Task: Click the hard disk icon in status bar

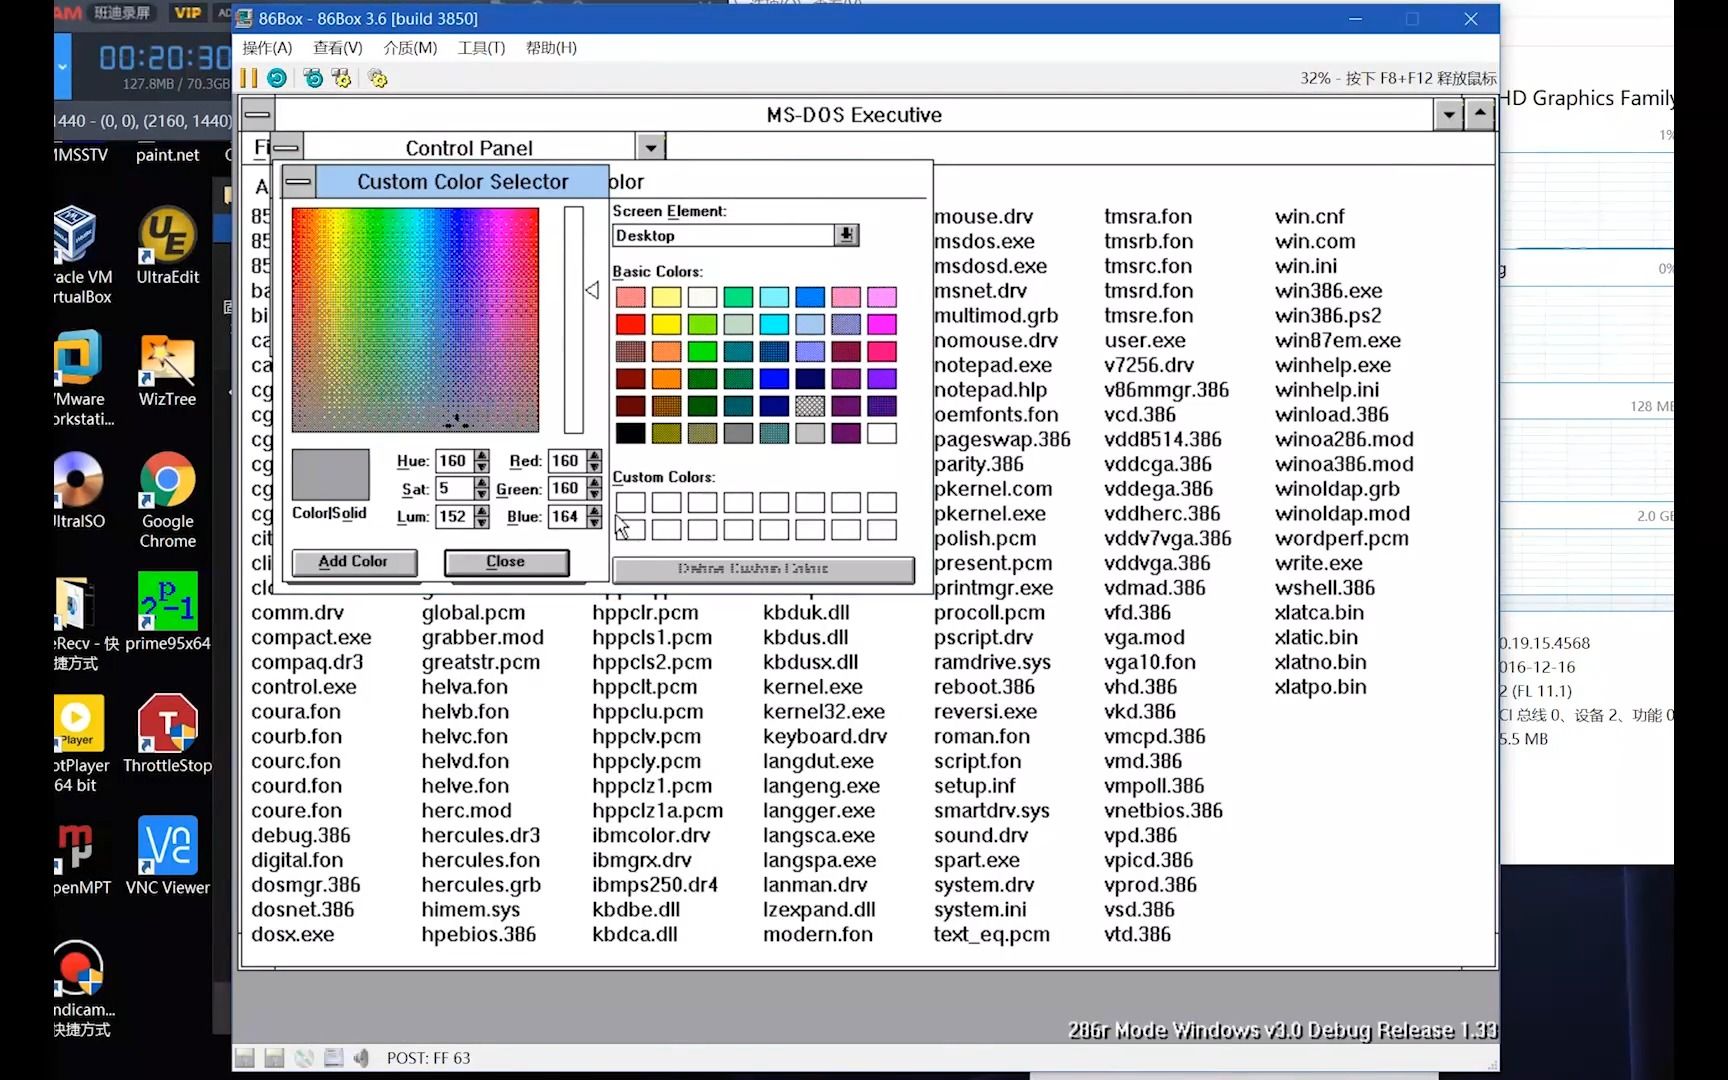Action: pyautogui.click(x=334, y=1057)
